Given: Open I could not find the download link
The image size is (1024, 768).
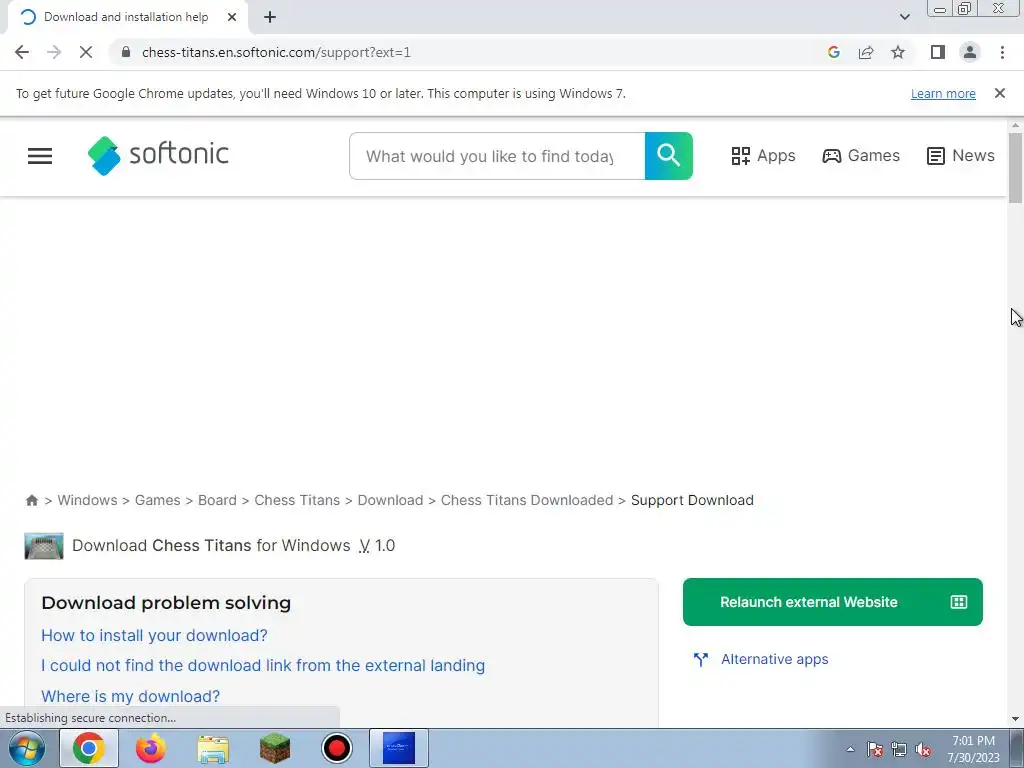Looking at the screenshot, I should click(x=263, y=665).
